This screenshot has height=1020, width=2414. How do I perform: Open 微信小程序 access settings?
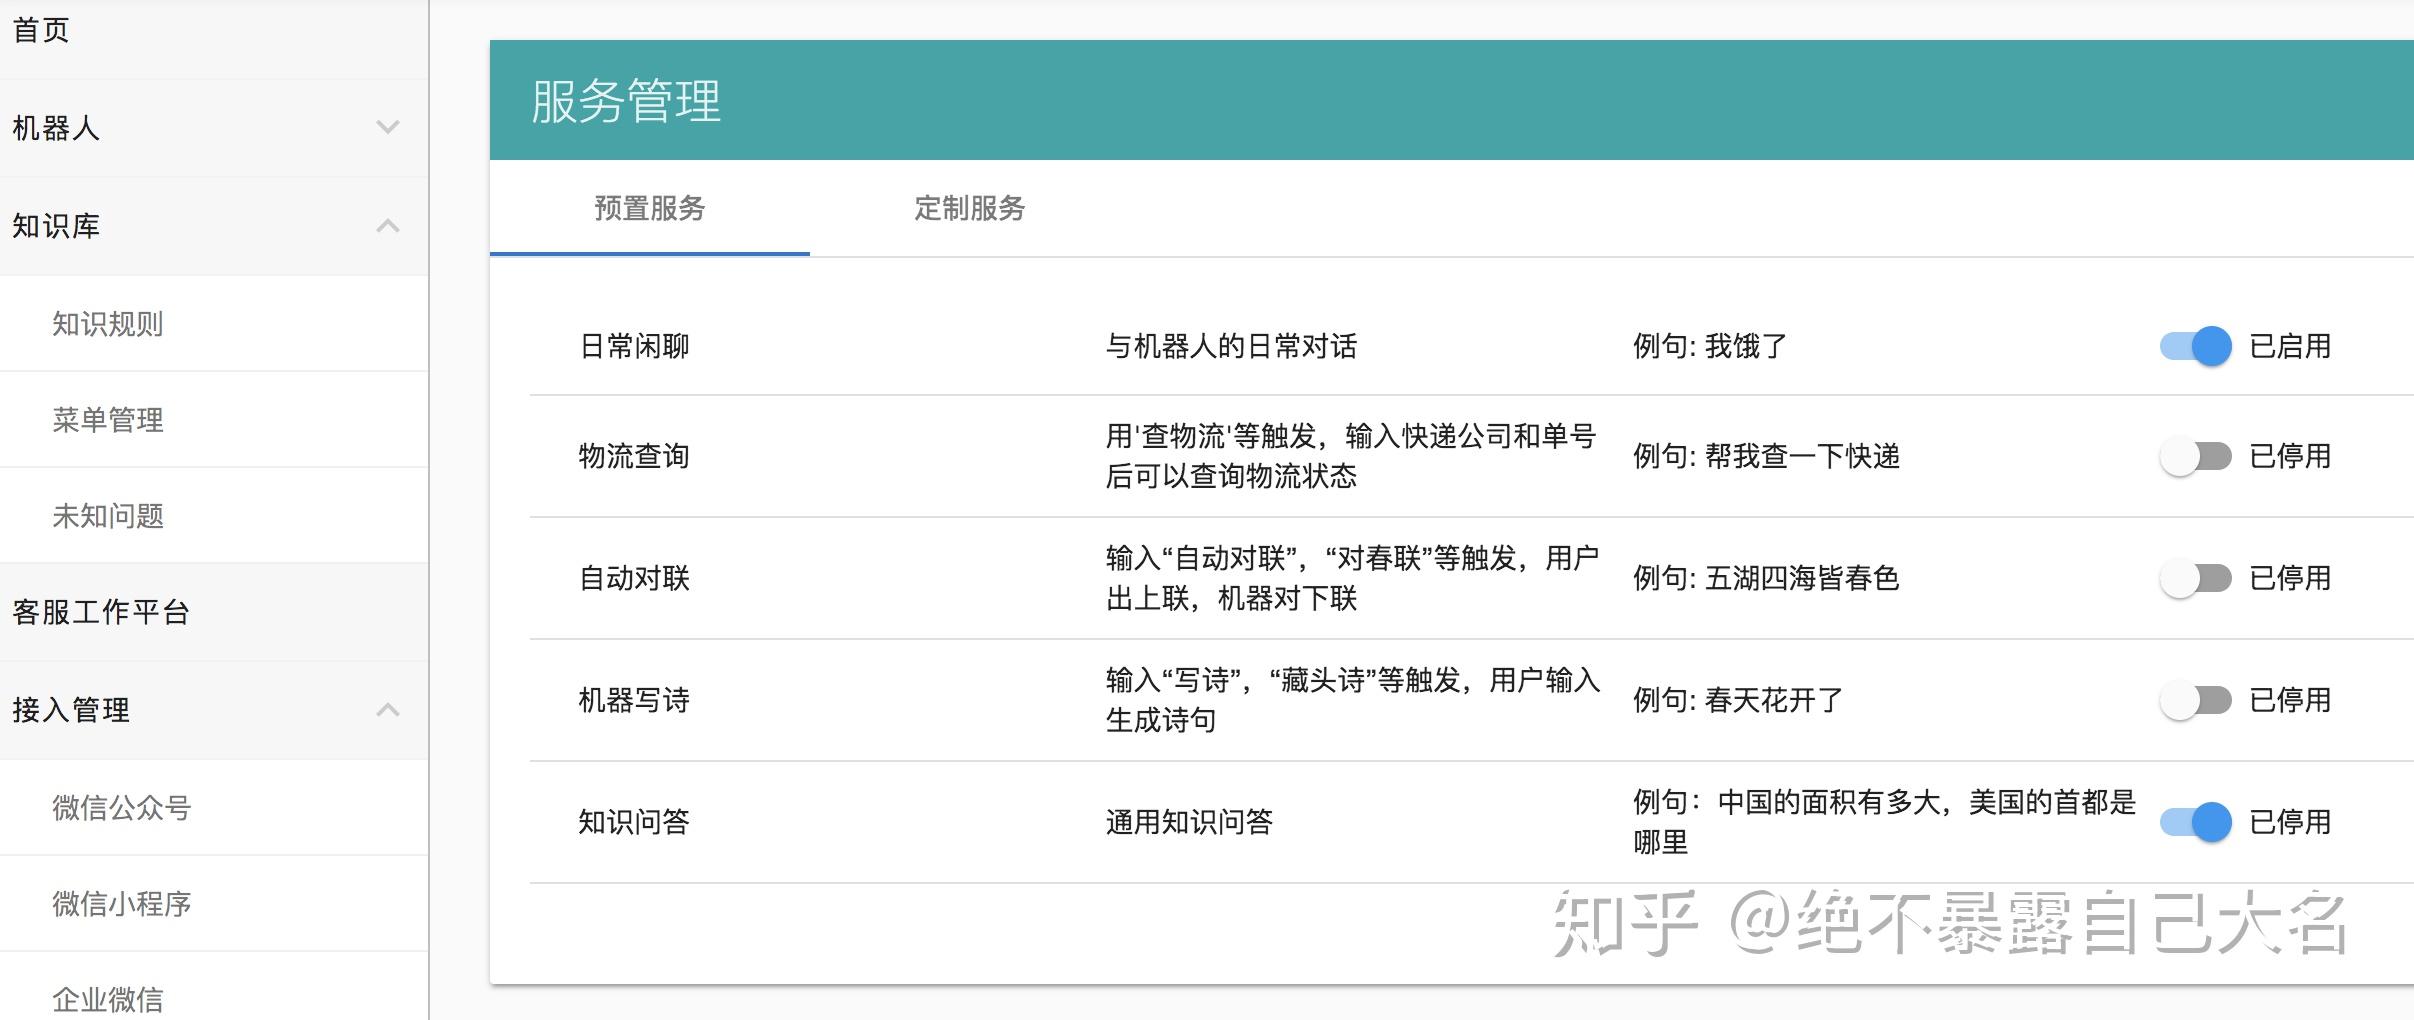coord(122,904)
